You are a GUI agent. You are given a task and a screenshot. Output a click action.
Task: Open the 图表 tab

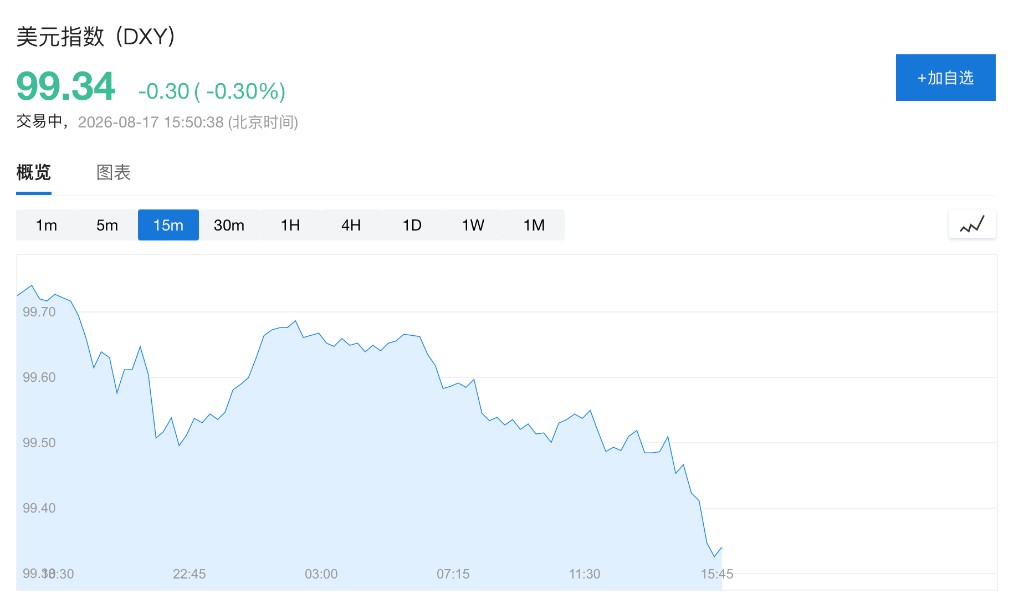[x=114, y=172]
